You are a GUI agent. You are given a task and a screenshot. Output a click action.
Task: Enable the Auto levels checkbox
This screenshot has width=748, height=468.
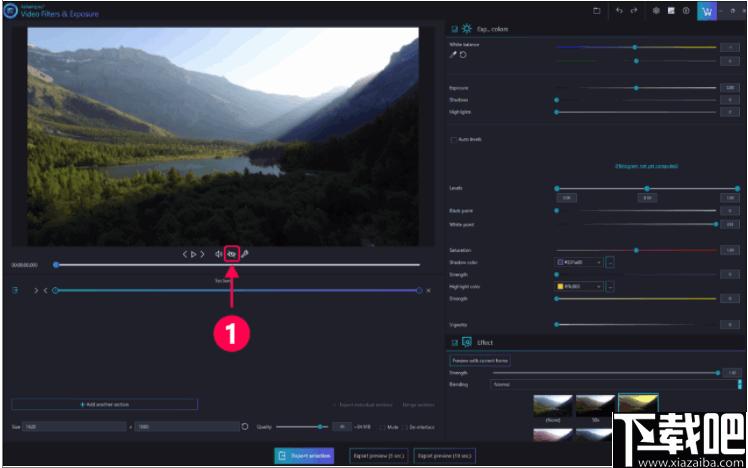pos(453,139)
